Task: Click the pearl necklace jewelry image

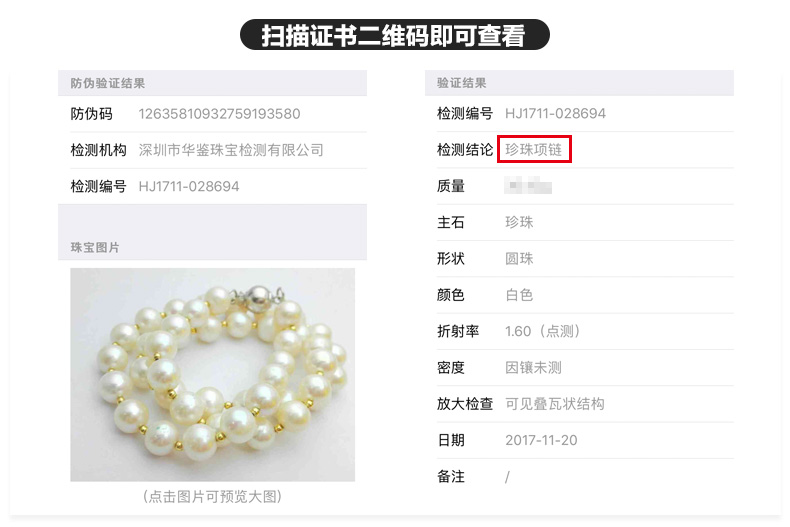Action: [x=212, y=374]
